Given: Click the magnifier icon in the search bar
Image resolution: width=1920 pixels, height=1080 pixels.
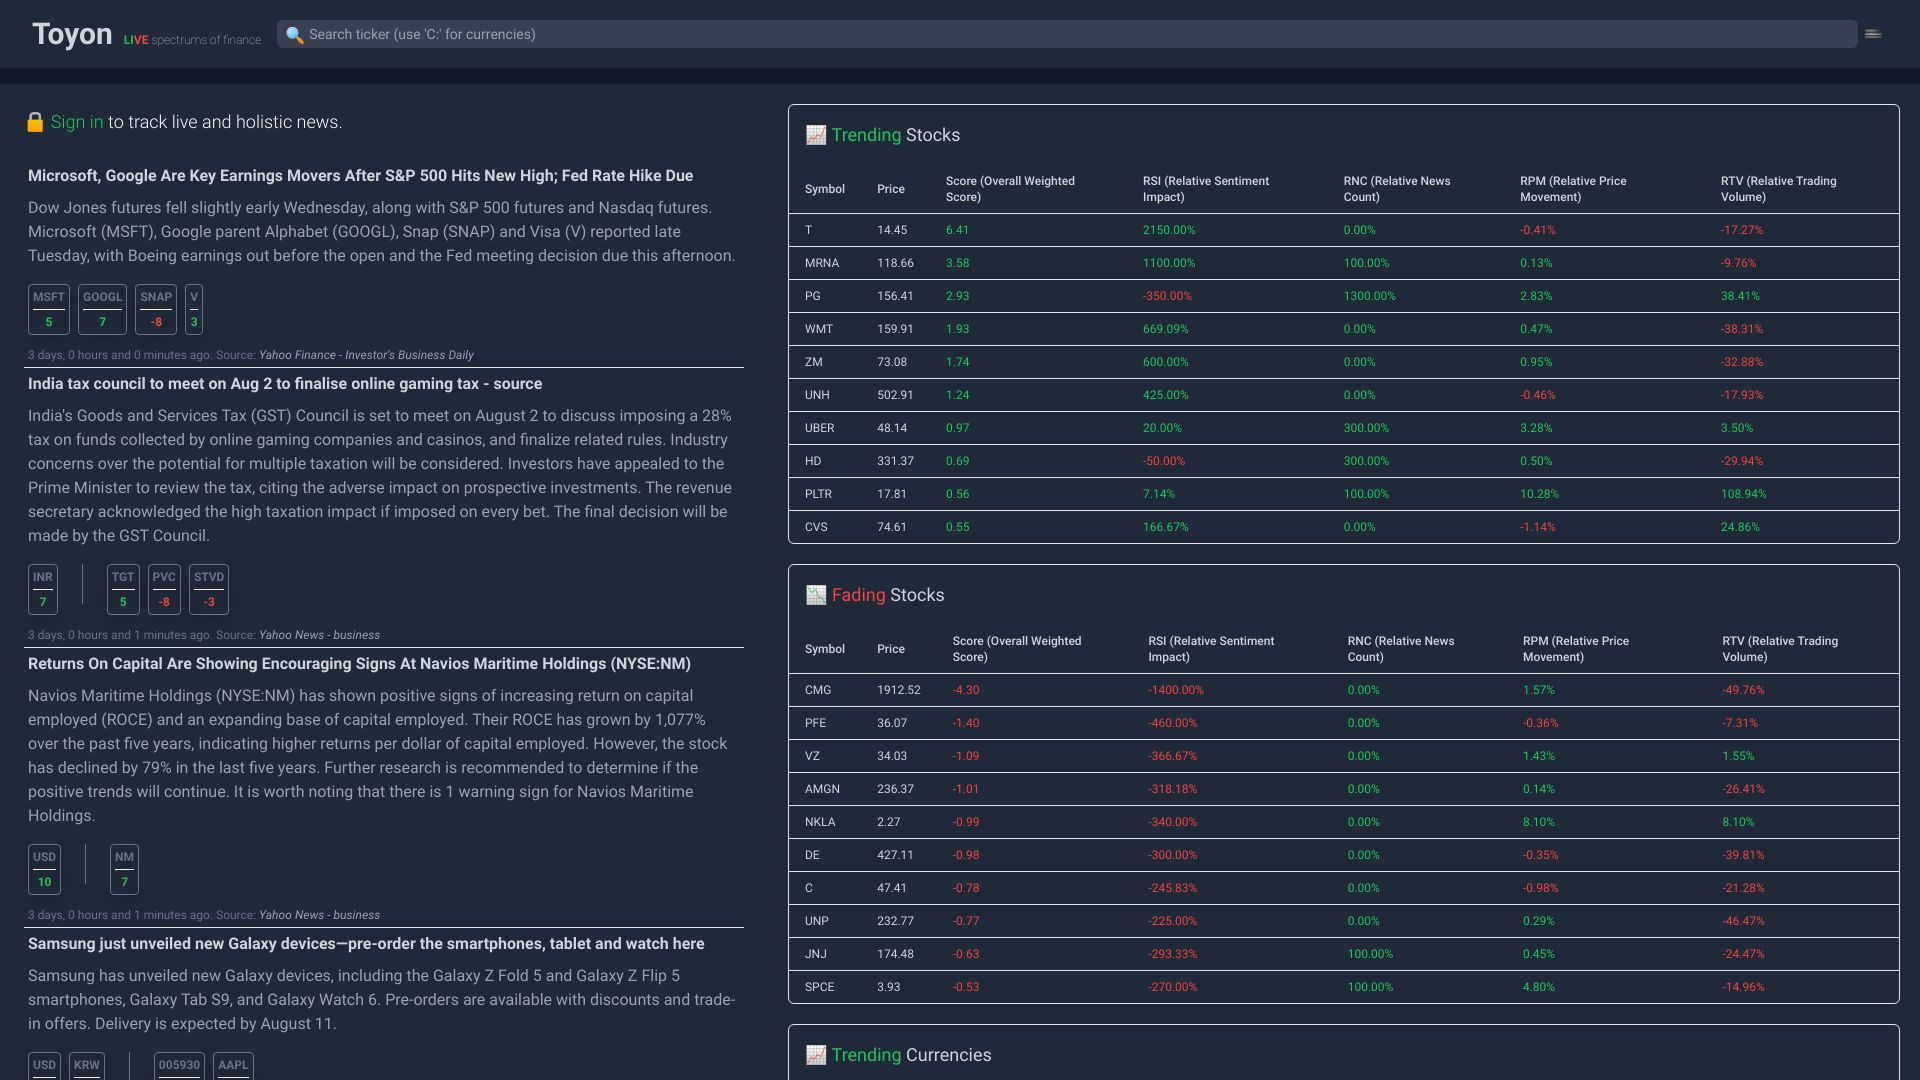Looking at the screenshot, I should [294, 33].
